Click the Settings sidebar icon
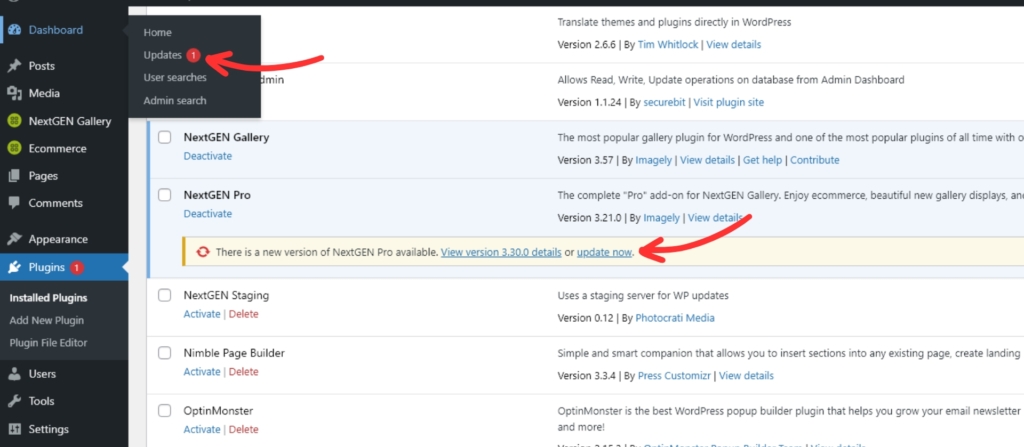This screenshot has height=447, width=1024. pyautogui.click(x=14, y=429)
